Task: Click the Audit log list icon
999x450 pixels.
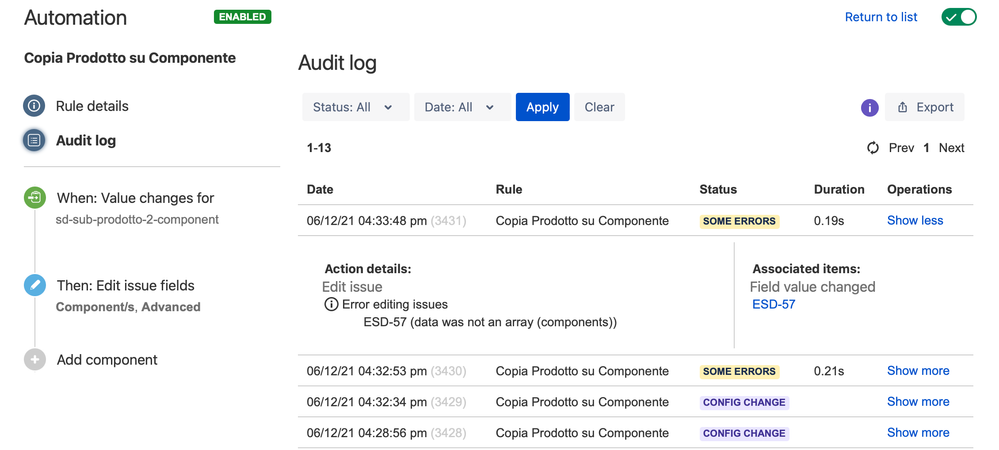Action: tap(34, 140)
